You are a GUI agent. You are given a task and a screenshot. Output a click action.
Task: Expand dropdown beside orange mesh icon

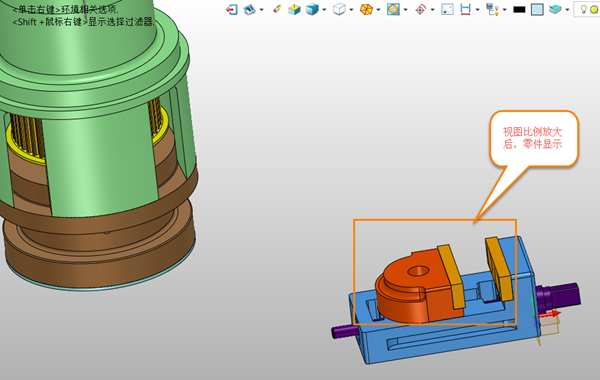click(378, 10)
